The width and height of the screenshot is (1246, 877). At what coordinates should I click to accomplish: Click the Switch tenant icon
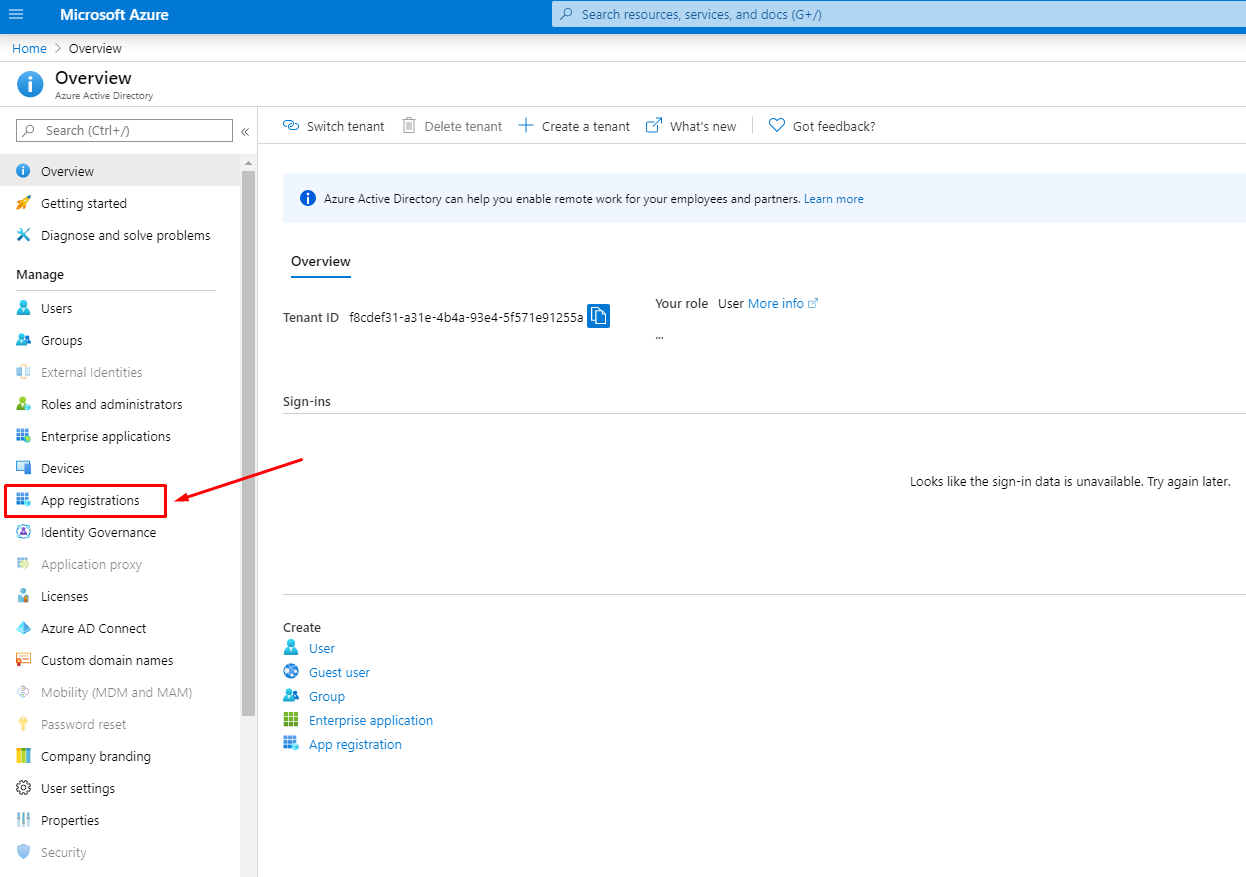(291, 126)
